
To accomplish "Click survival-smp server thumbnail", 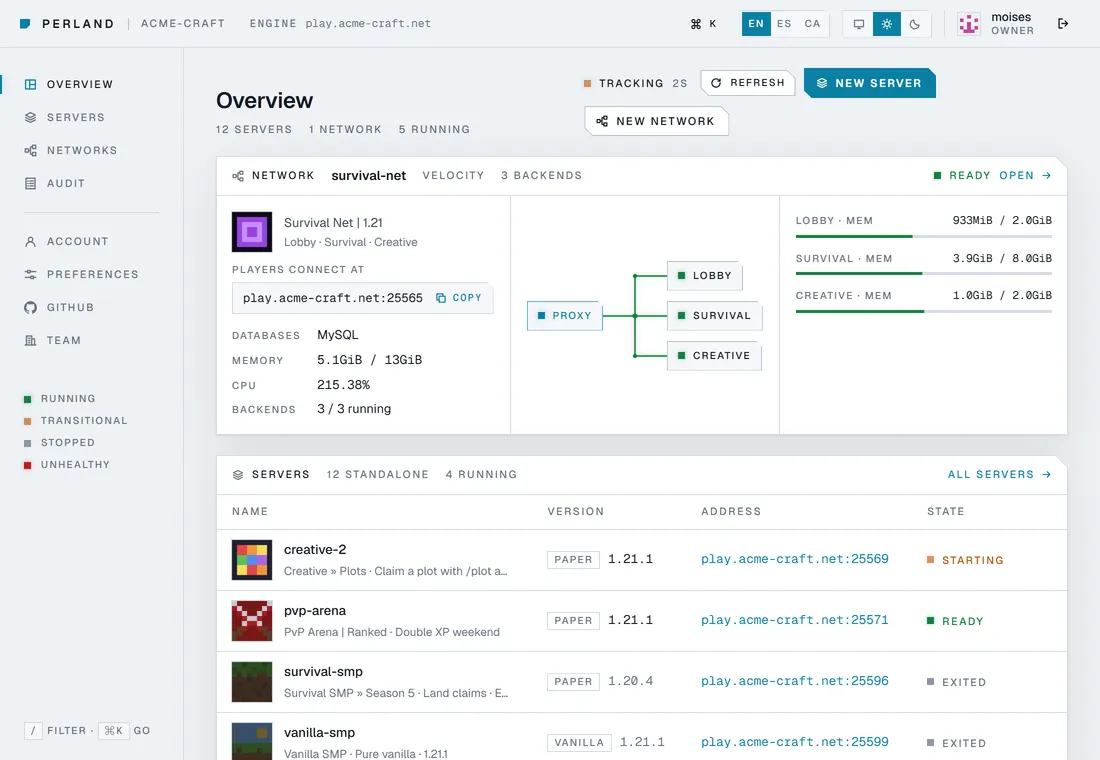I will [x=252, y=681].
